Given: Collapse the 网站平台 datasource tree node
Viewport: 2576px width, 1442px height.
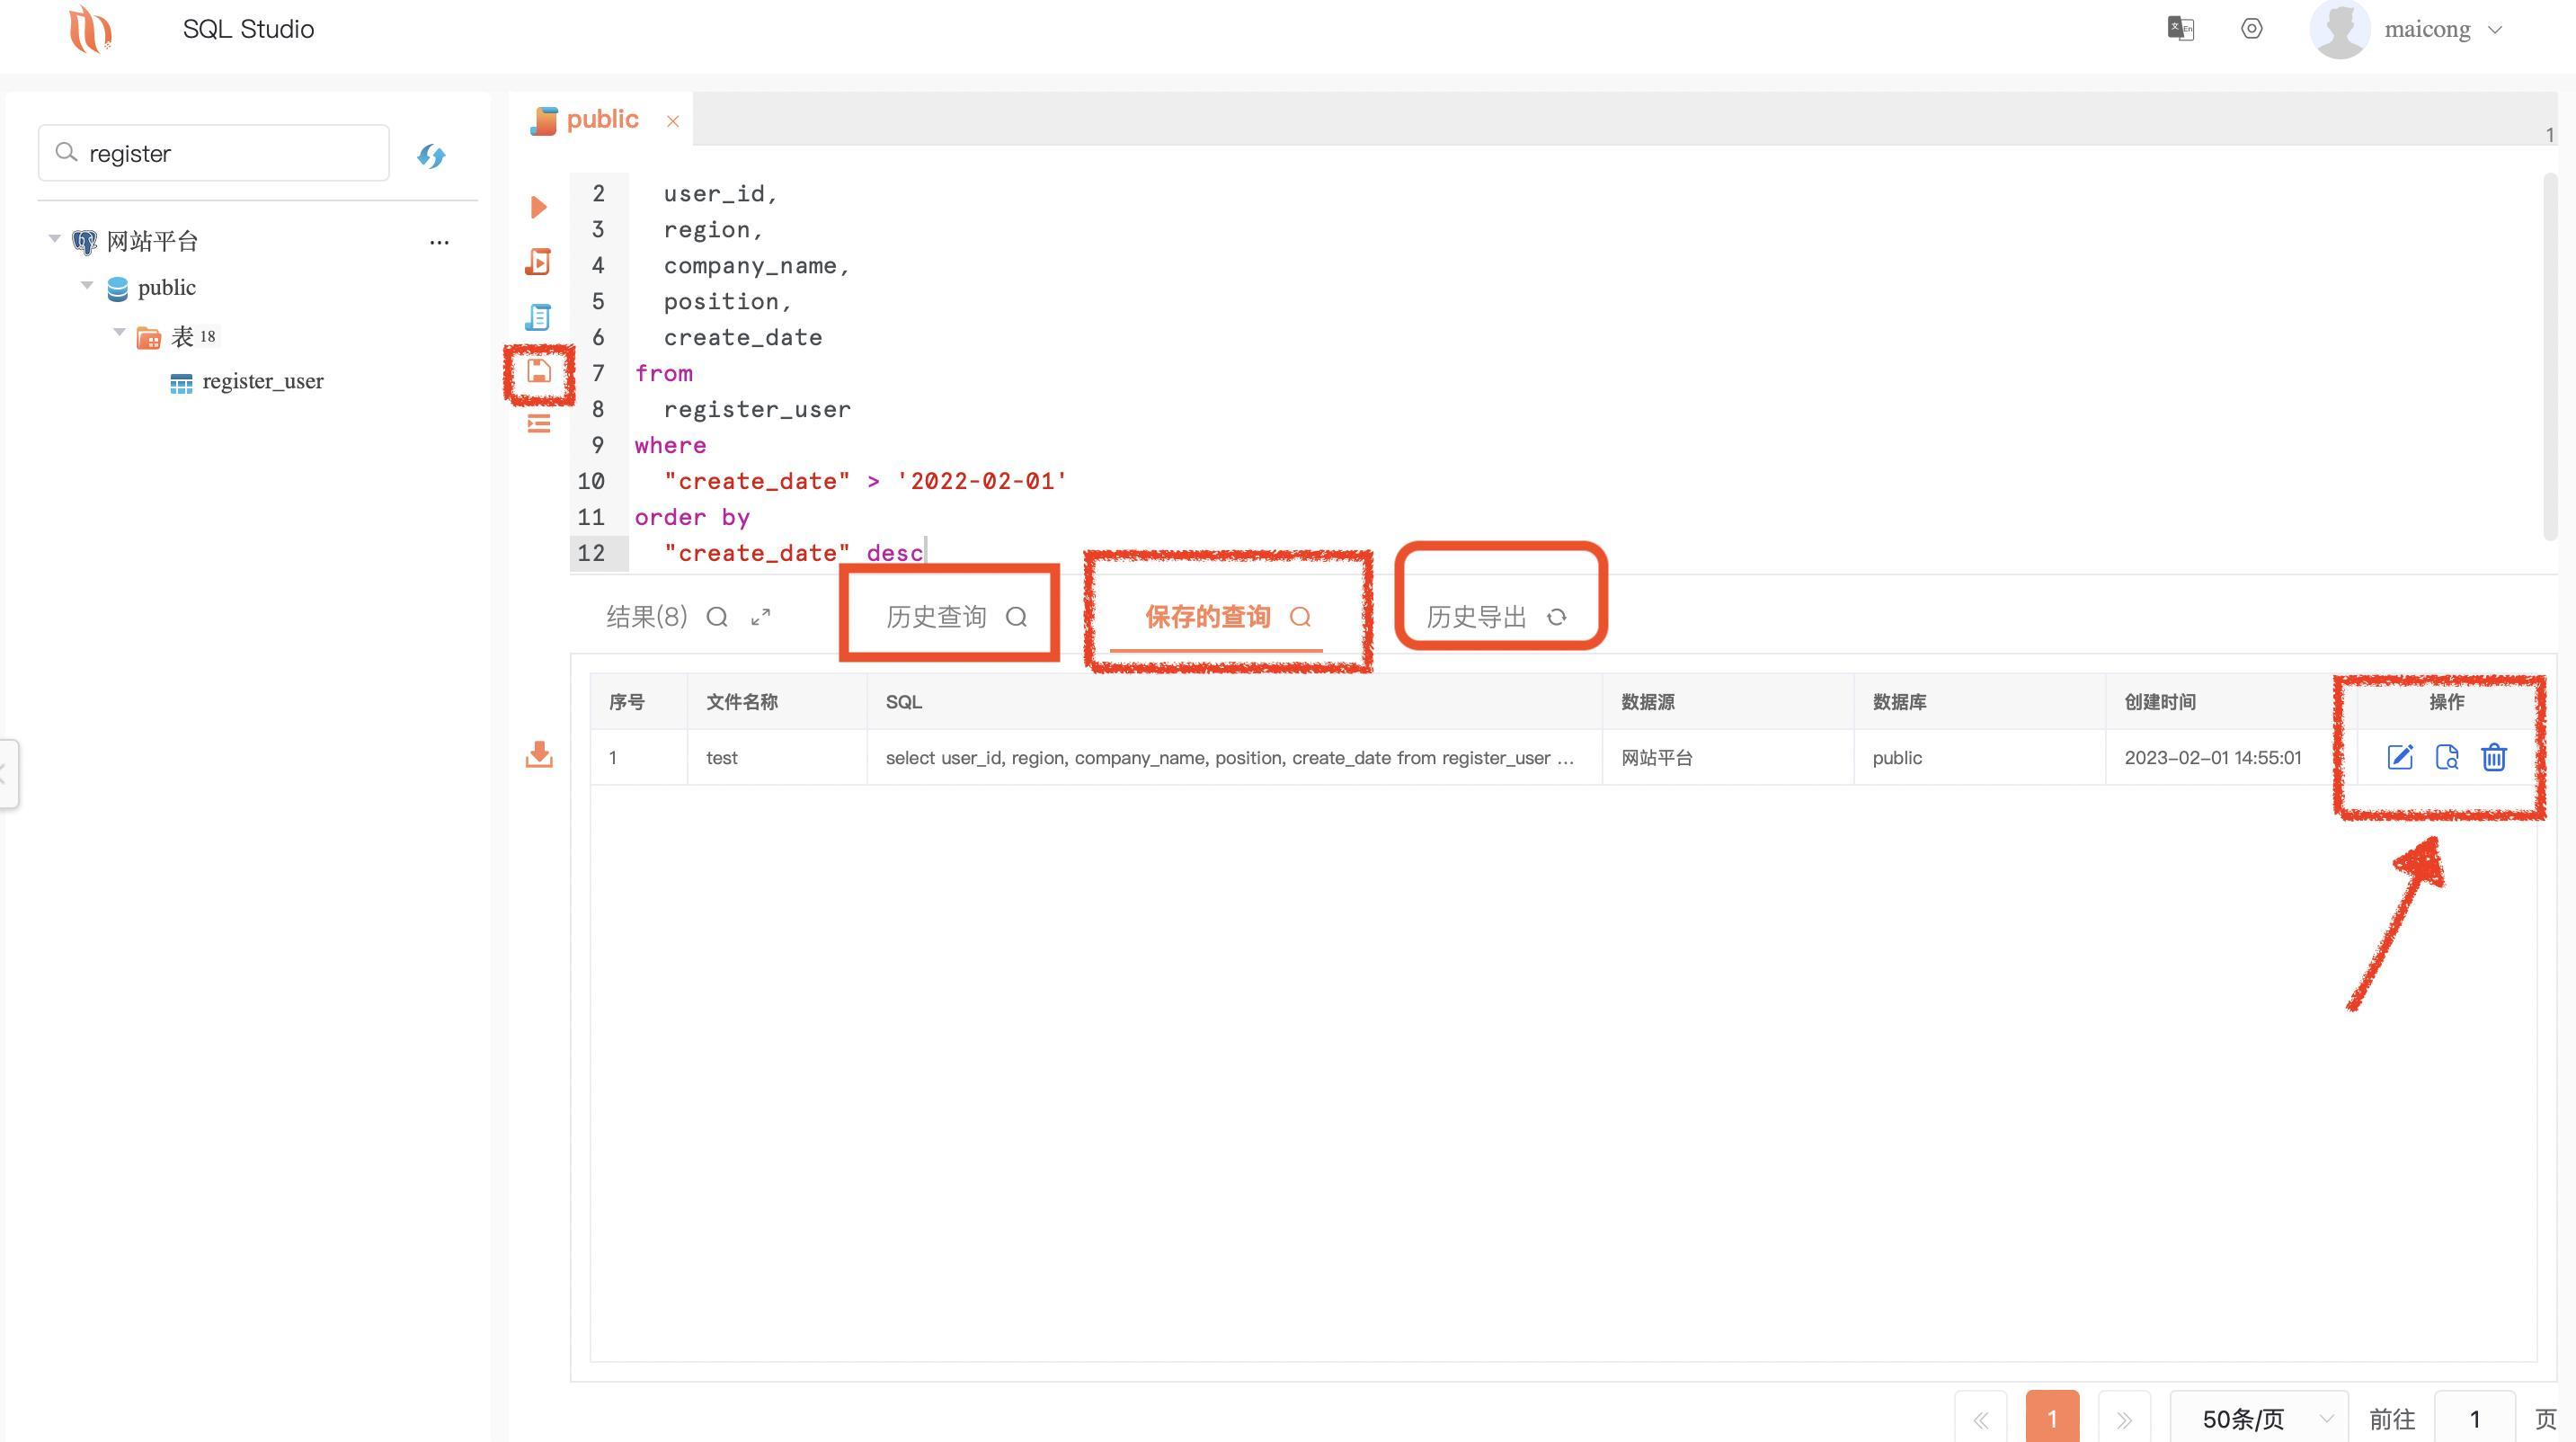Looking at the screenshot, I should (x=55, y=239).
